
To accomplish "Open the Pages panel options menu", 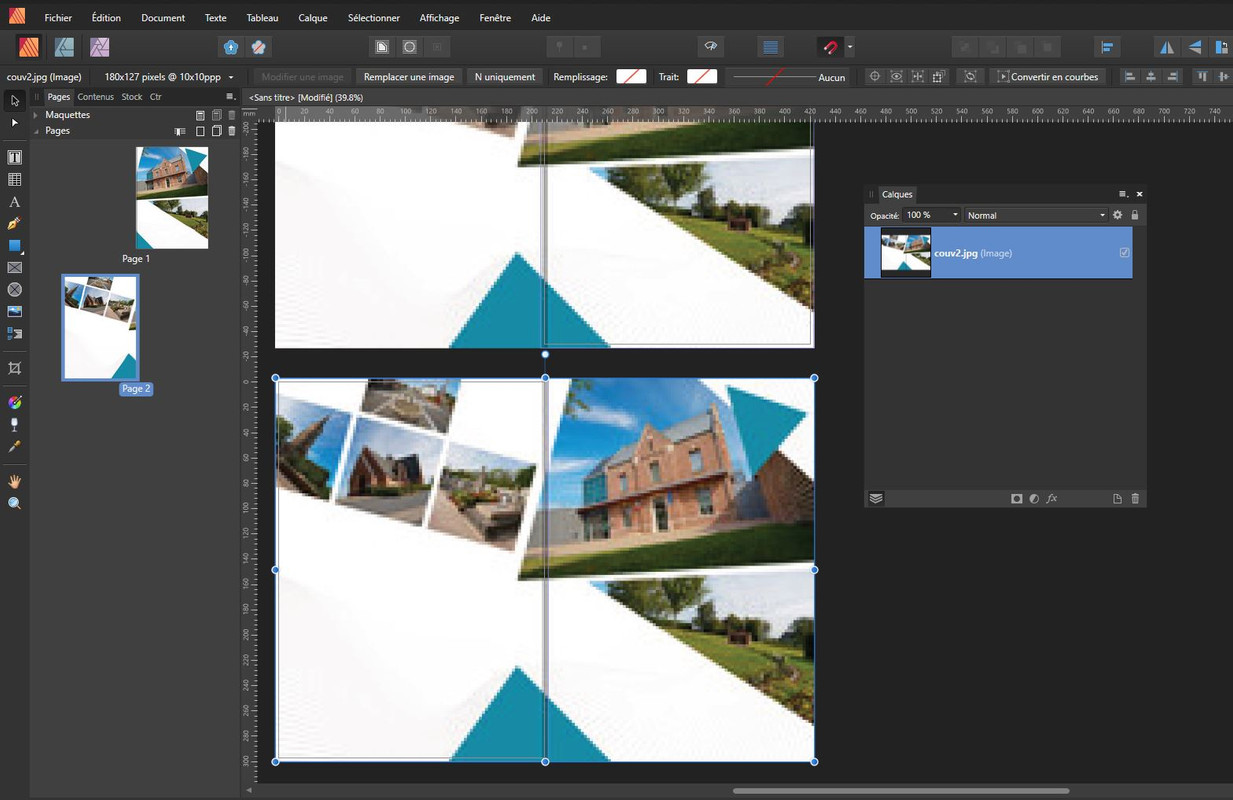I will pyautogui.click(x=230, y=97).
